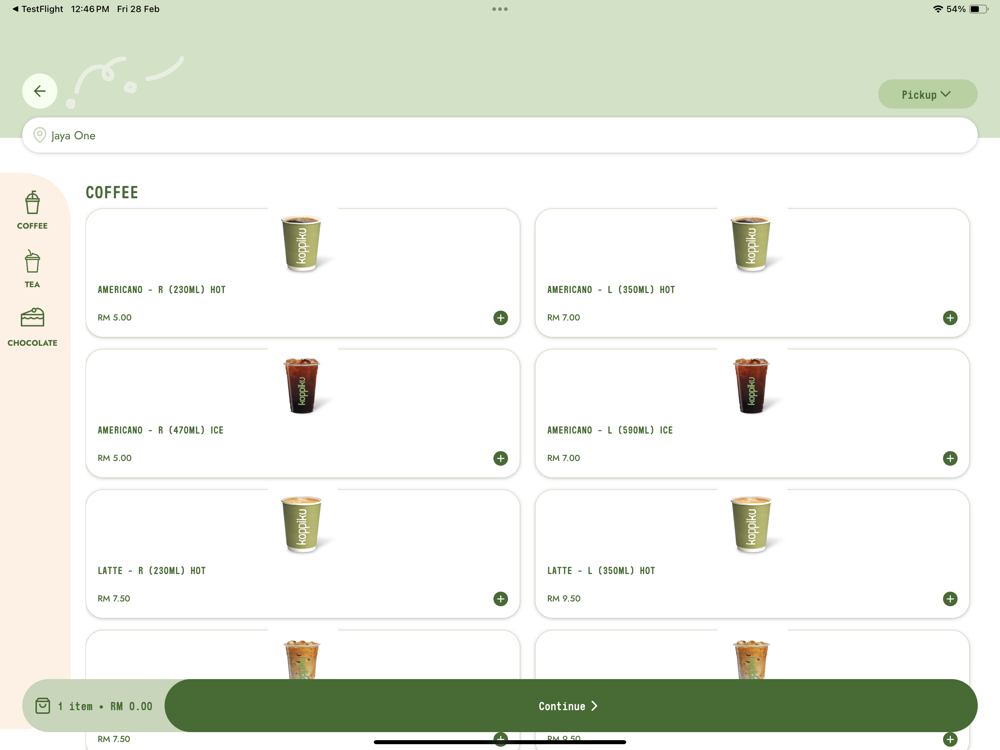Tap the Wi-Fi icon in status bar

point(938,9)
